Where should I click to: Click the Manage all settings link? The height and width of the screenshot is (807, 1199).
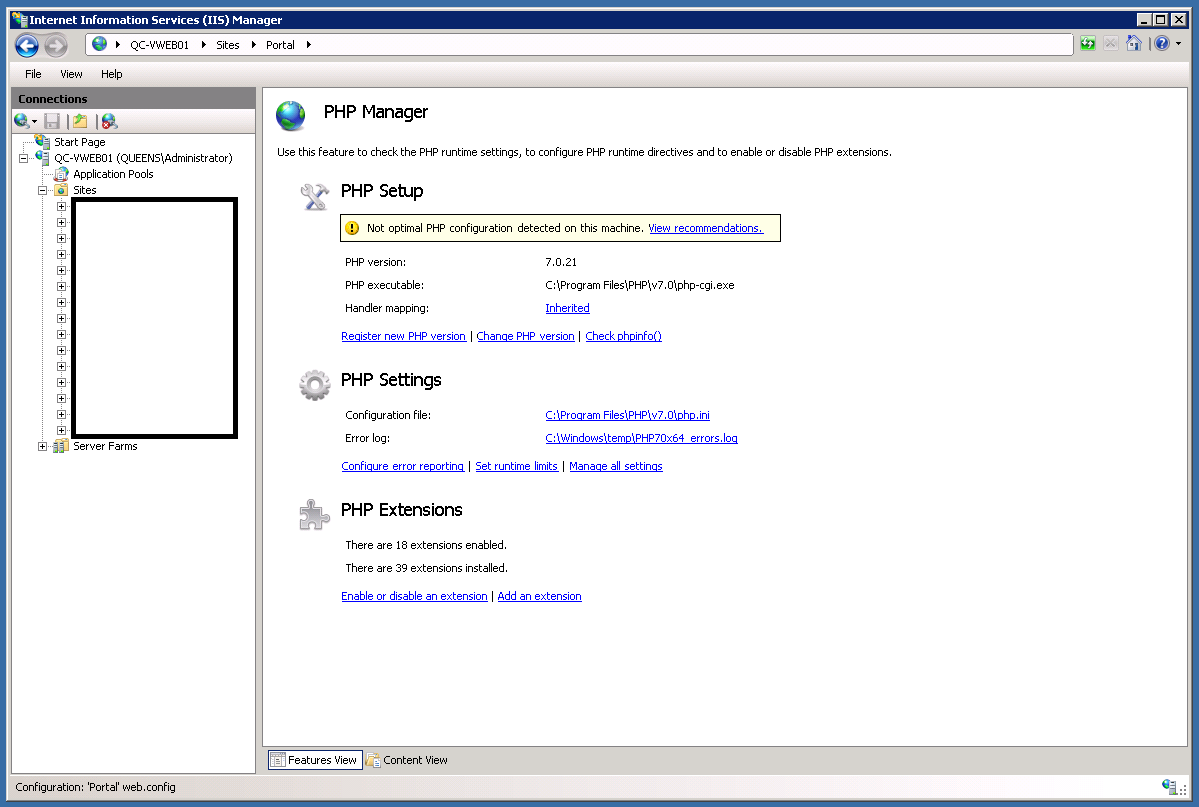click(616, 466)
